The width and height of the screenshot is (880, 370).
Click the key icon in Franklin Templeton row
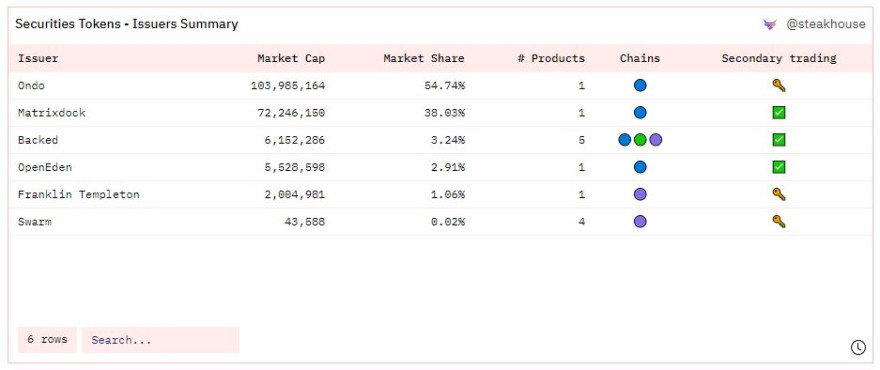(778, 194)
